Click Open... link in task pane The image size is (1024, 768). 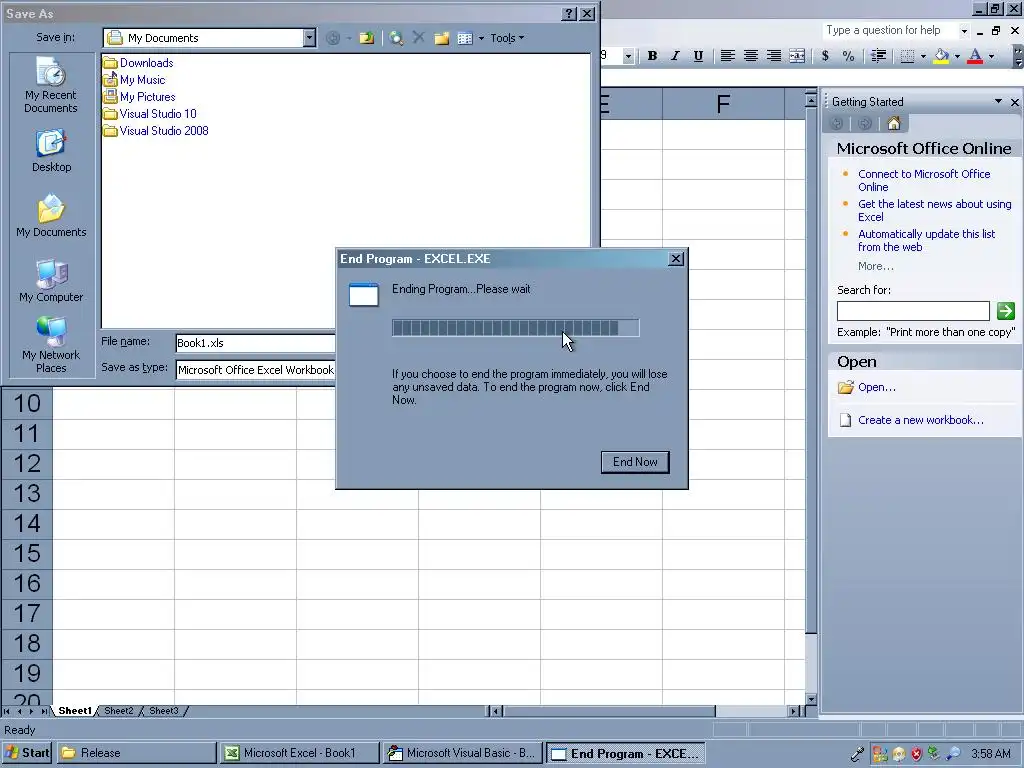pos(876,387)
